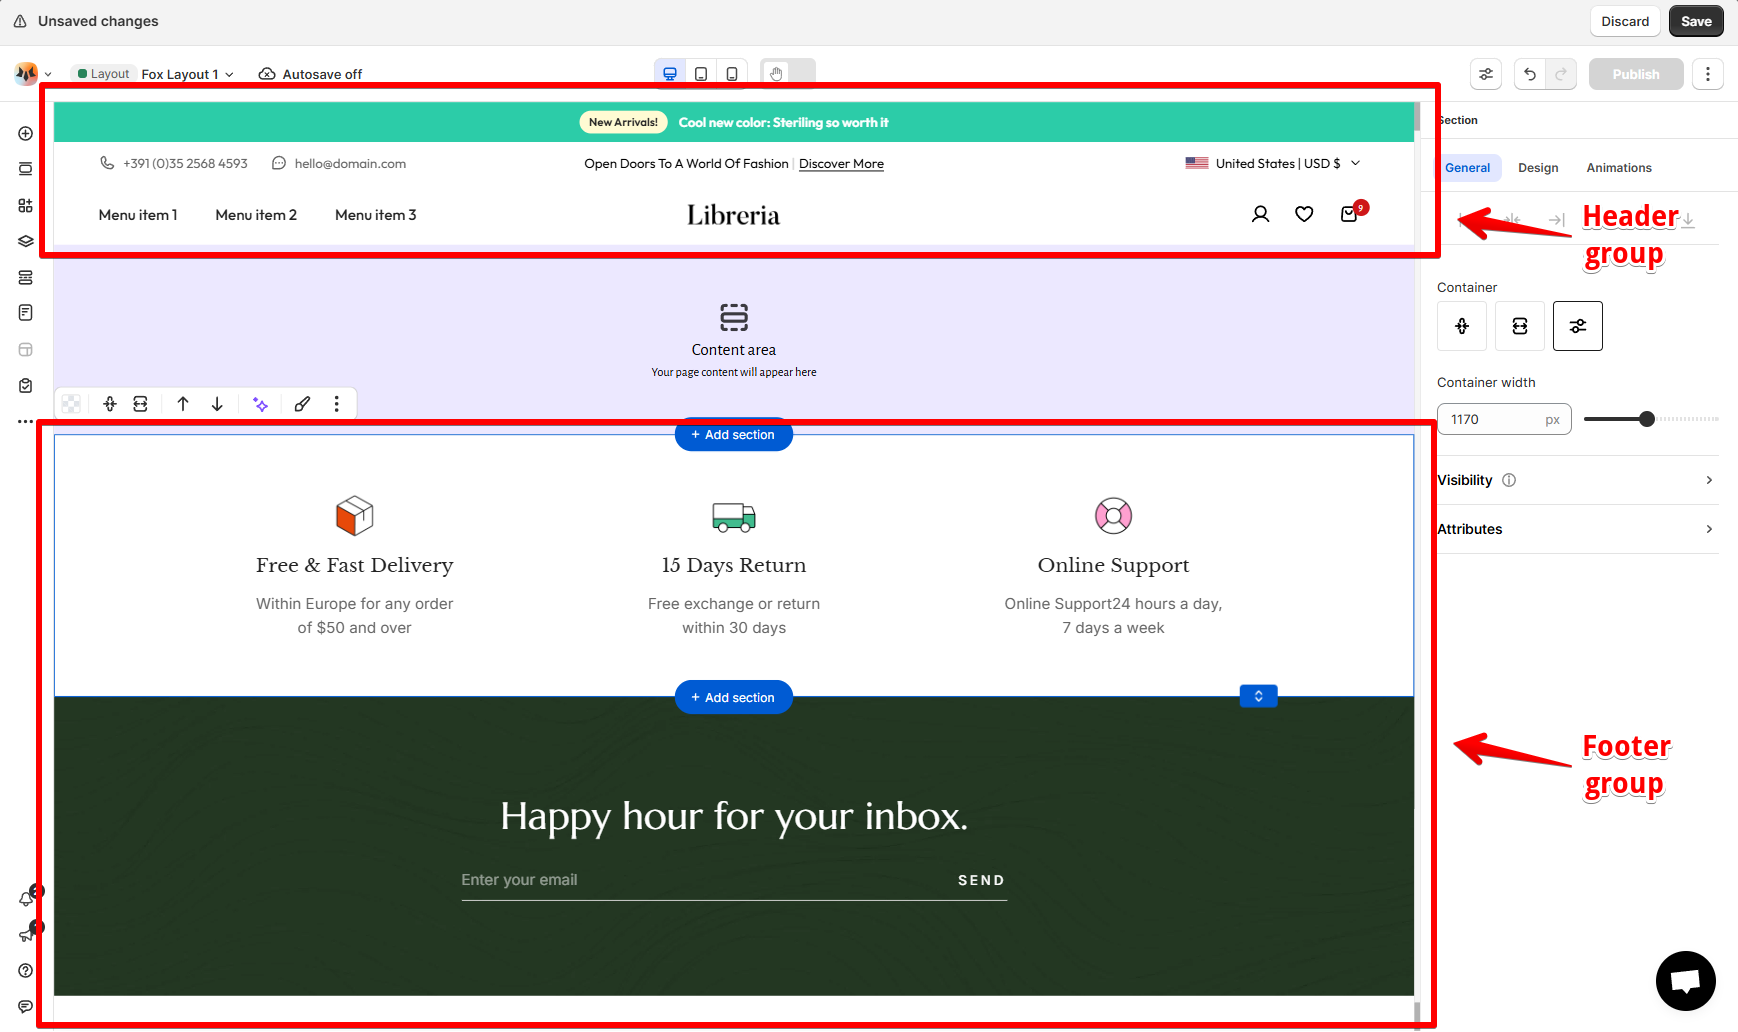Image resolution: width=1738 pixels, height=1032 pixels.
Task: Click the undo arrow in top toolbar
Action: click(x=1530, y=74)
